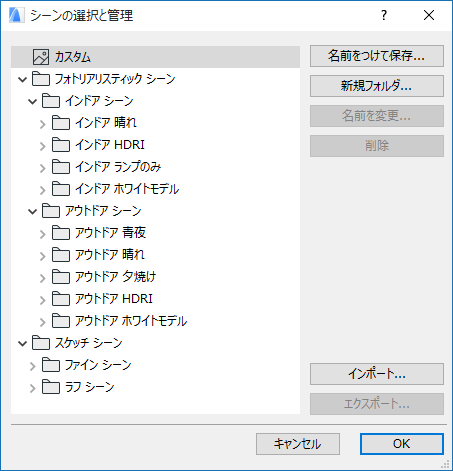Click the アウトドア シーン folder icon
Screen dimensions: 453x471
pyautogui.click(x=51, y=211)
